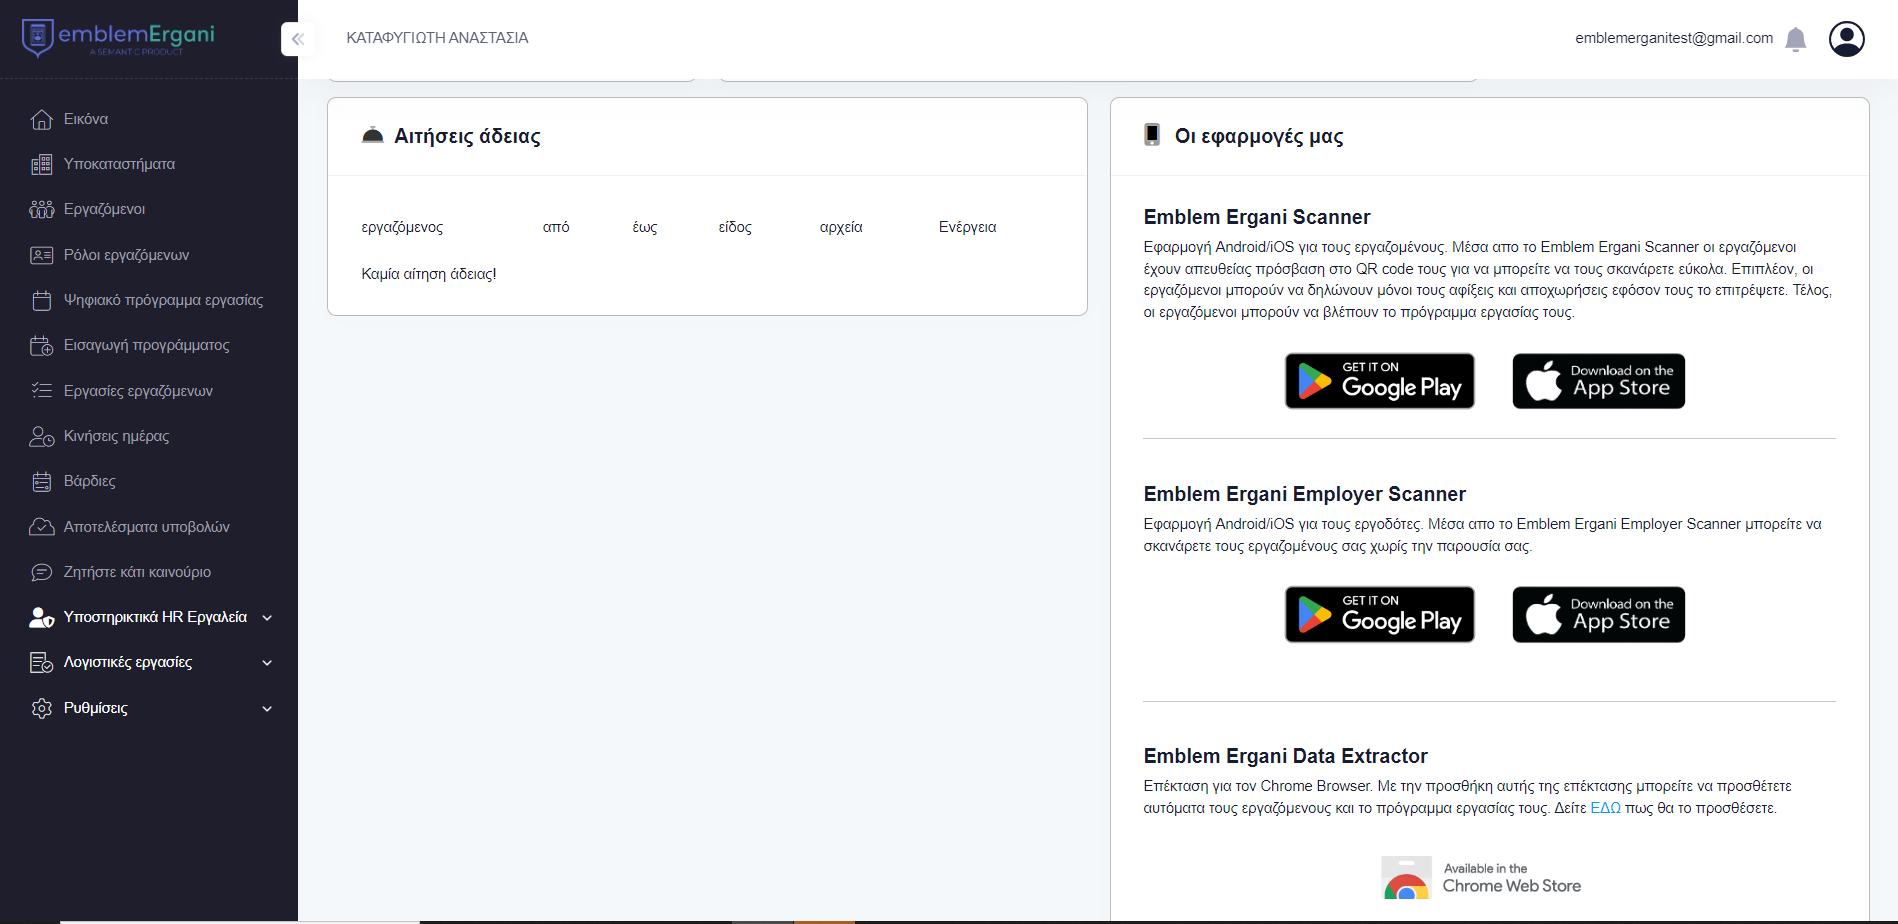Go to Κινήσεις ημέρας
The height and width of the screenshot is (924, 1898).
click(116, 436)
